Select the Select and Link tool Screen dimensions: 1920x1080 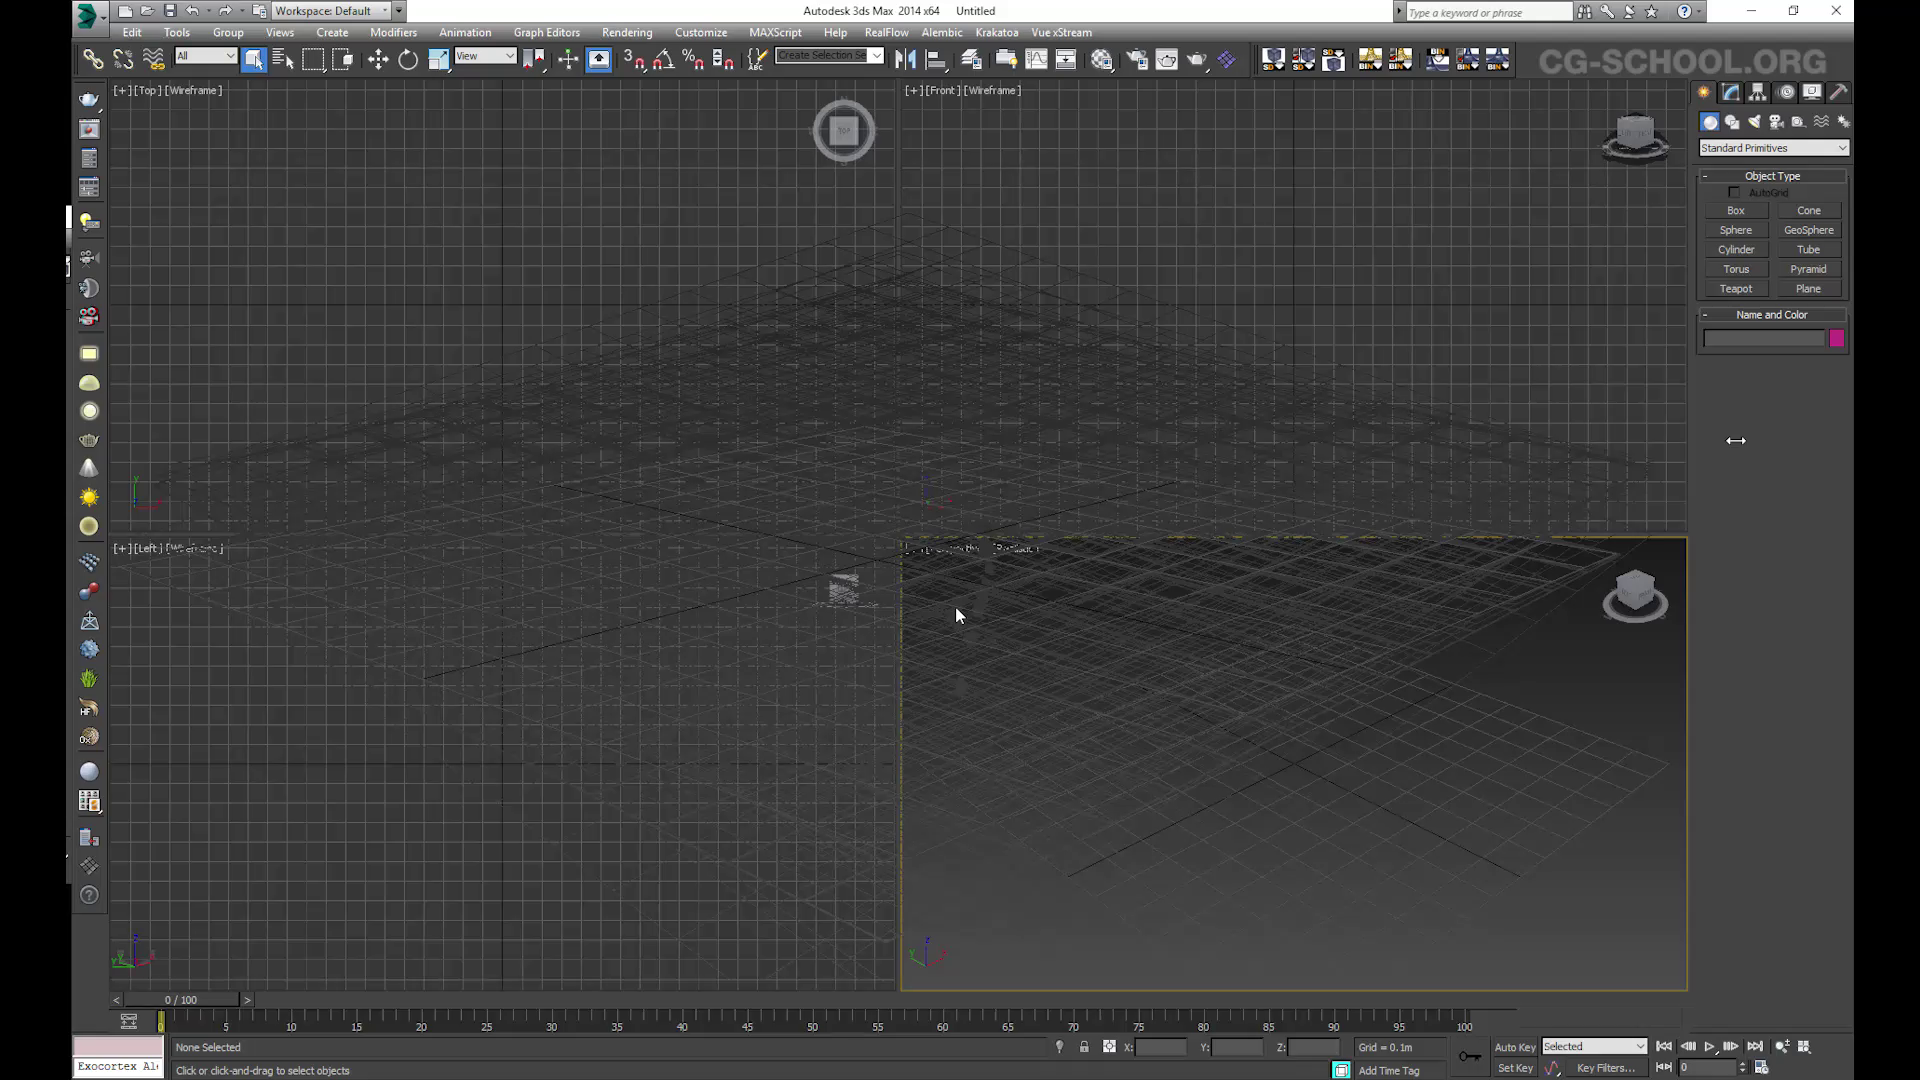pos(92,60)
